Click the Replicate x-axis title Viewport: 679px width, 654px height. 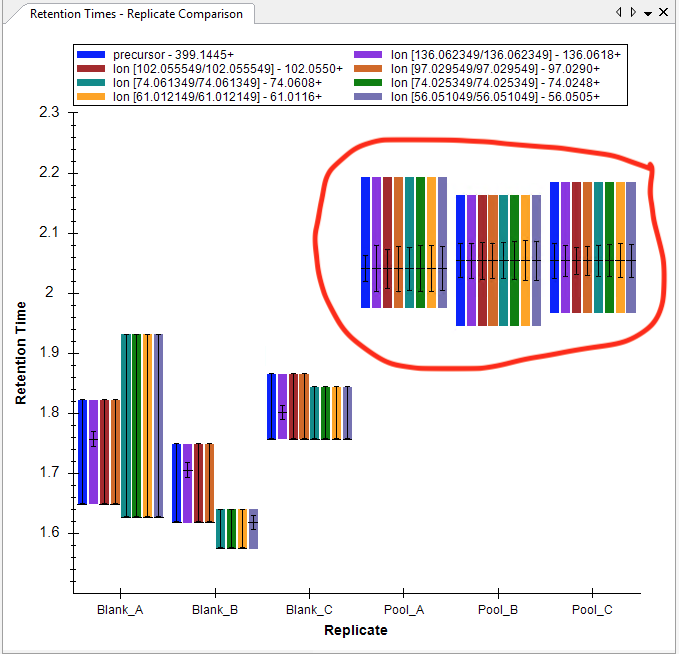click(x=355, y=631)
